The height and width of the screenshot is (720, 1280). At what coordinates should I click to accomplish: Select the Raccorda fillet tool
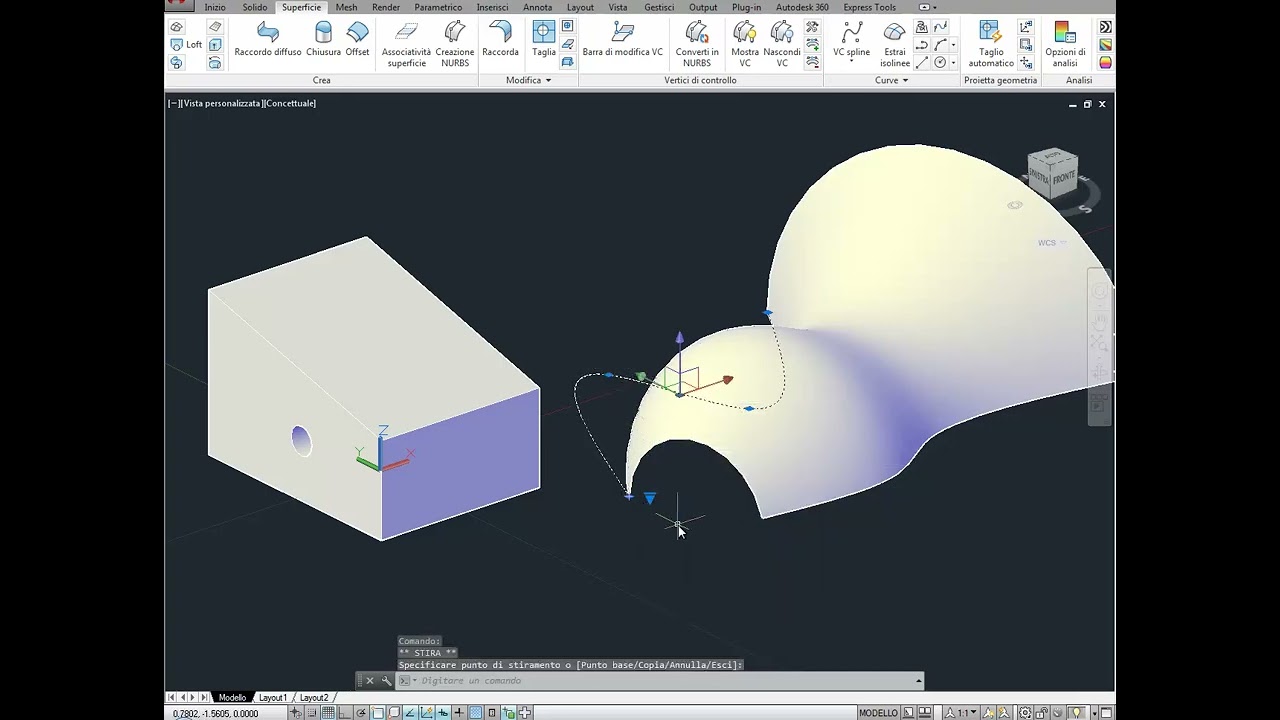tap(500, 39)
